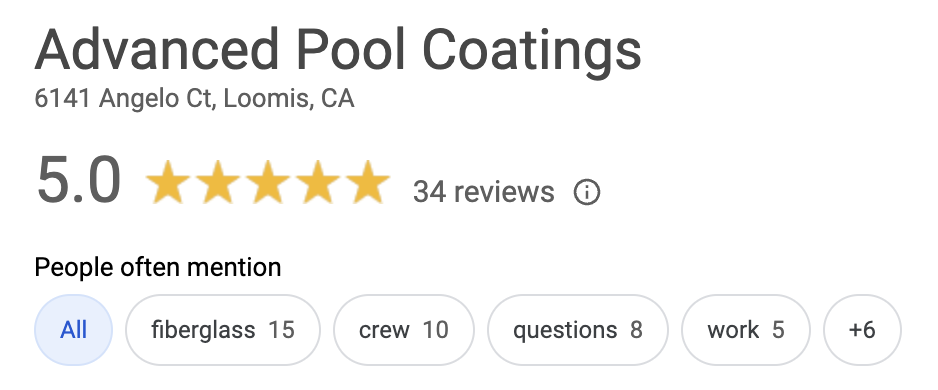Click the 5.0 rating score

78,181
